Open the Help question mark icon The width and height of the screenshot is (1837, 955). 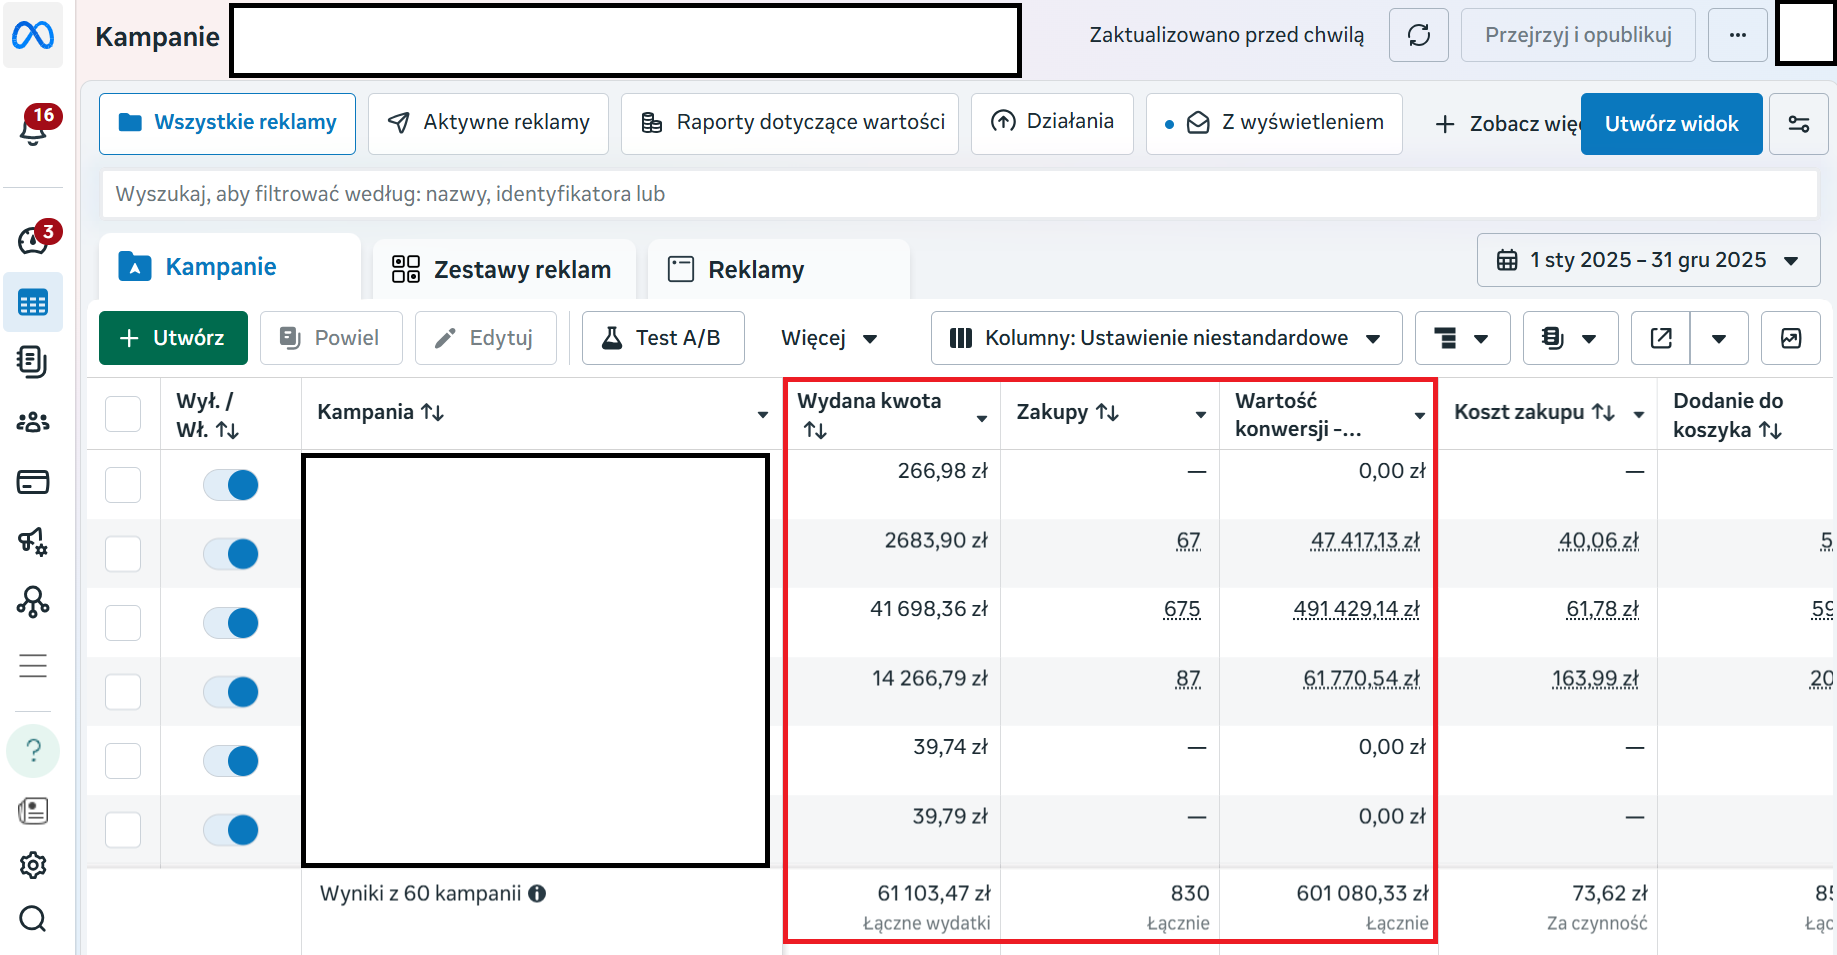33,751
